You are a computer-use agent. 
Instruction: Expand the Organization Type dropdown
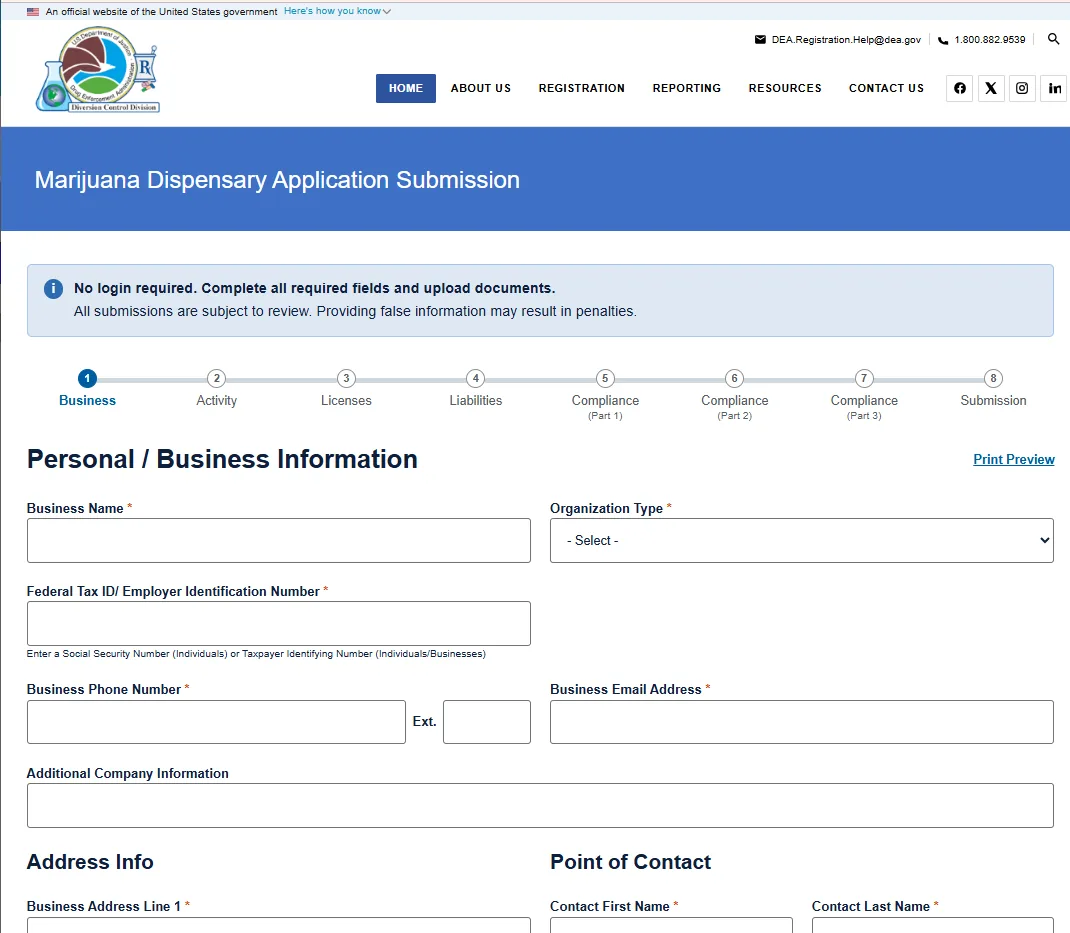tap(802, 541)
